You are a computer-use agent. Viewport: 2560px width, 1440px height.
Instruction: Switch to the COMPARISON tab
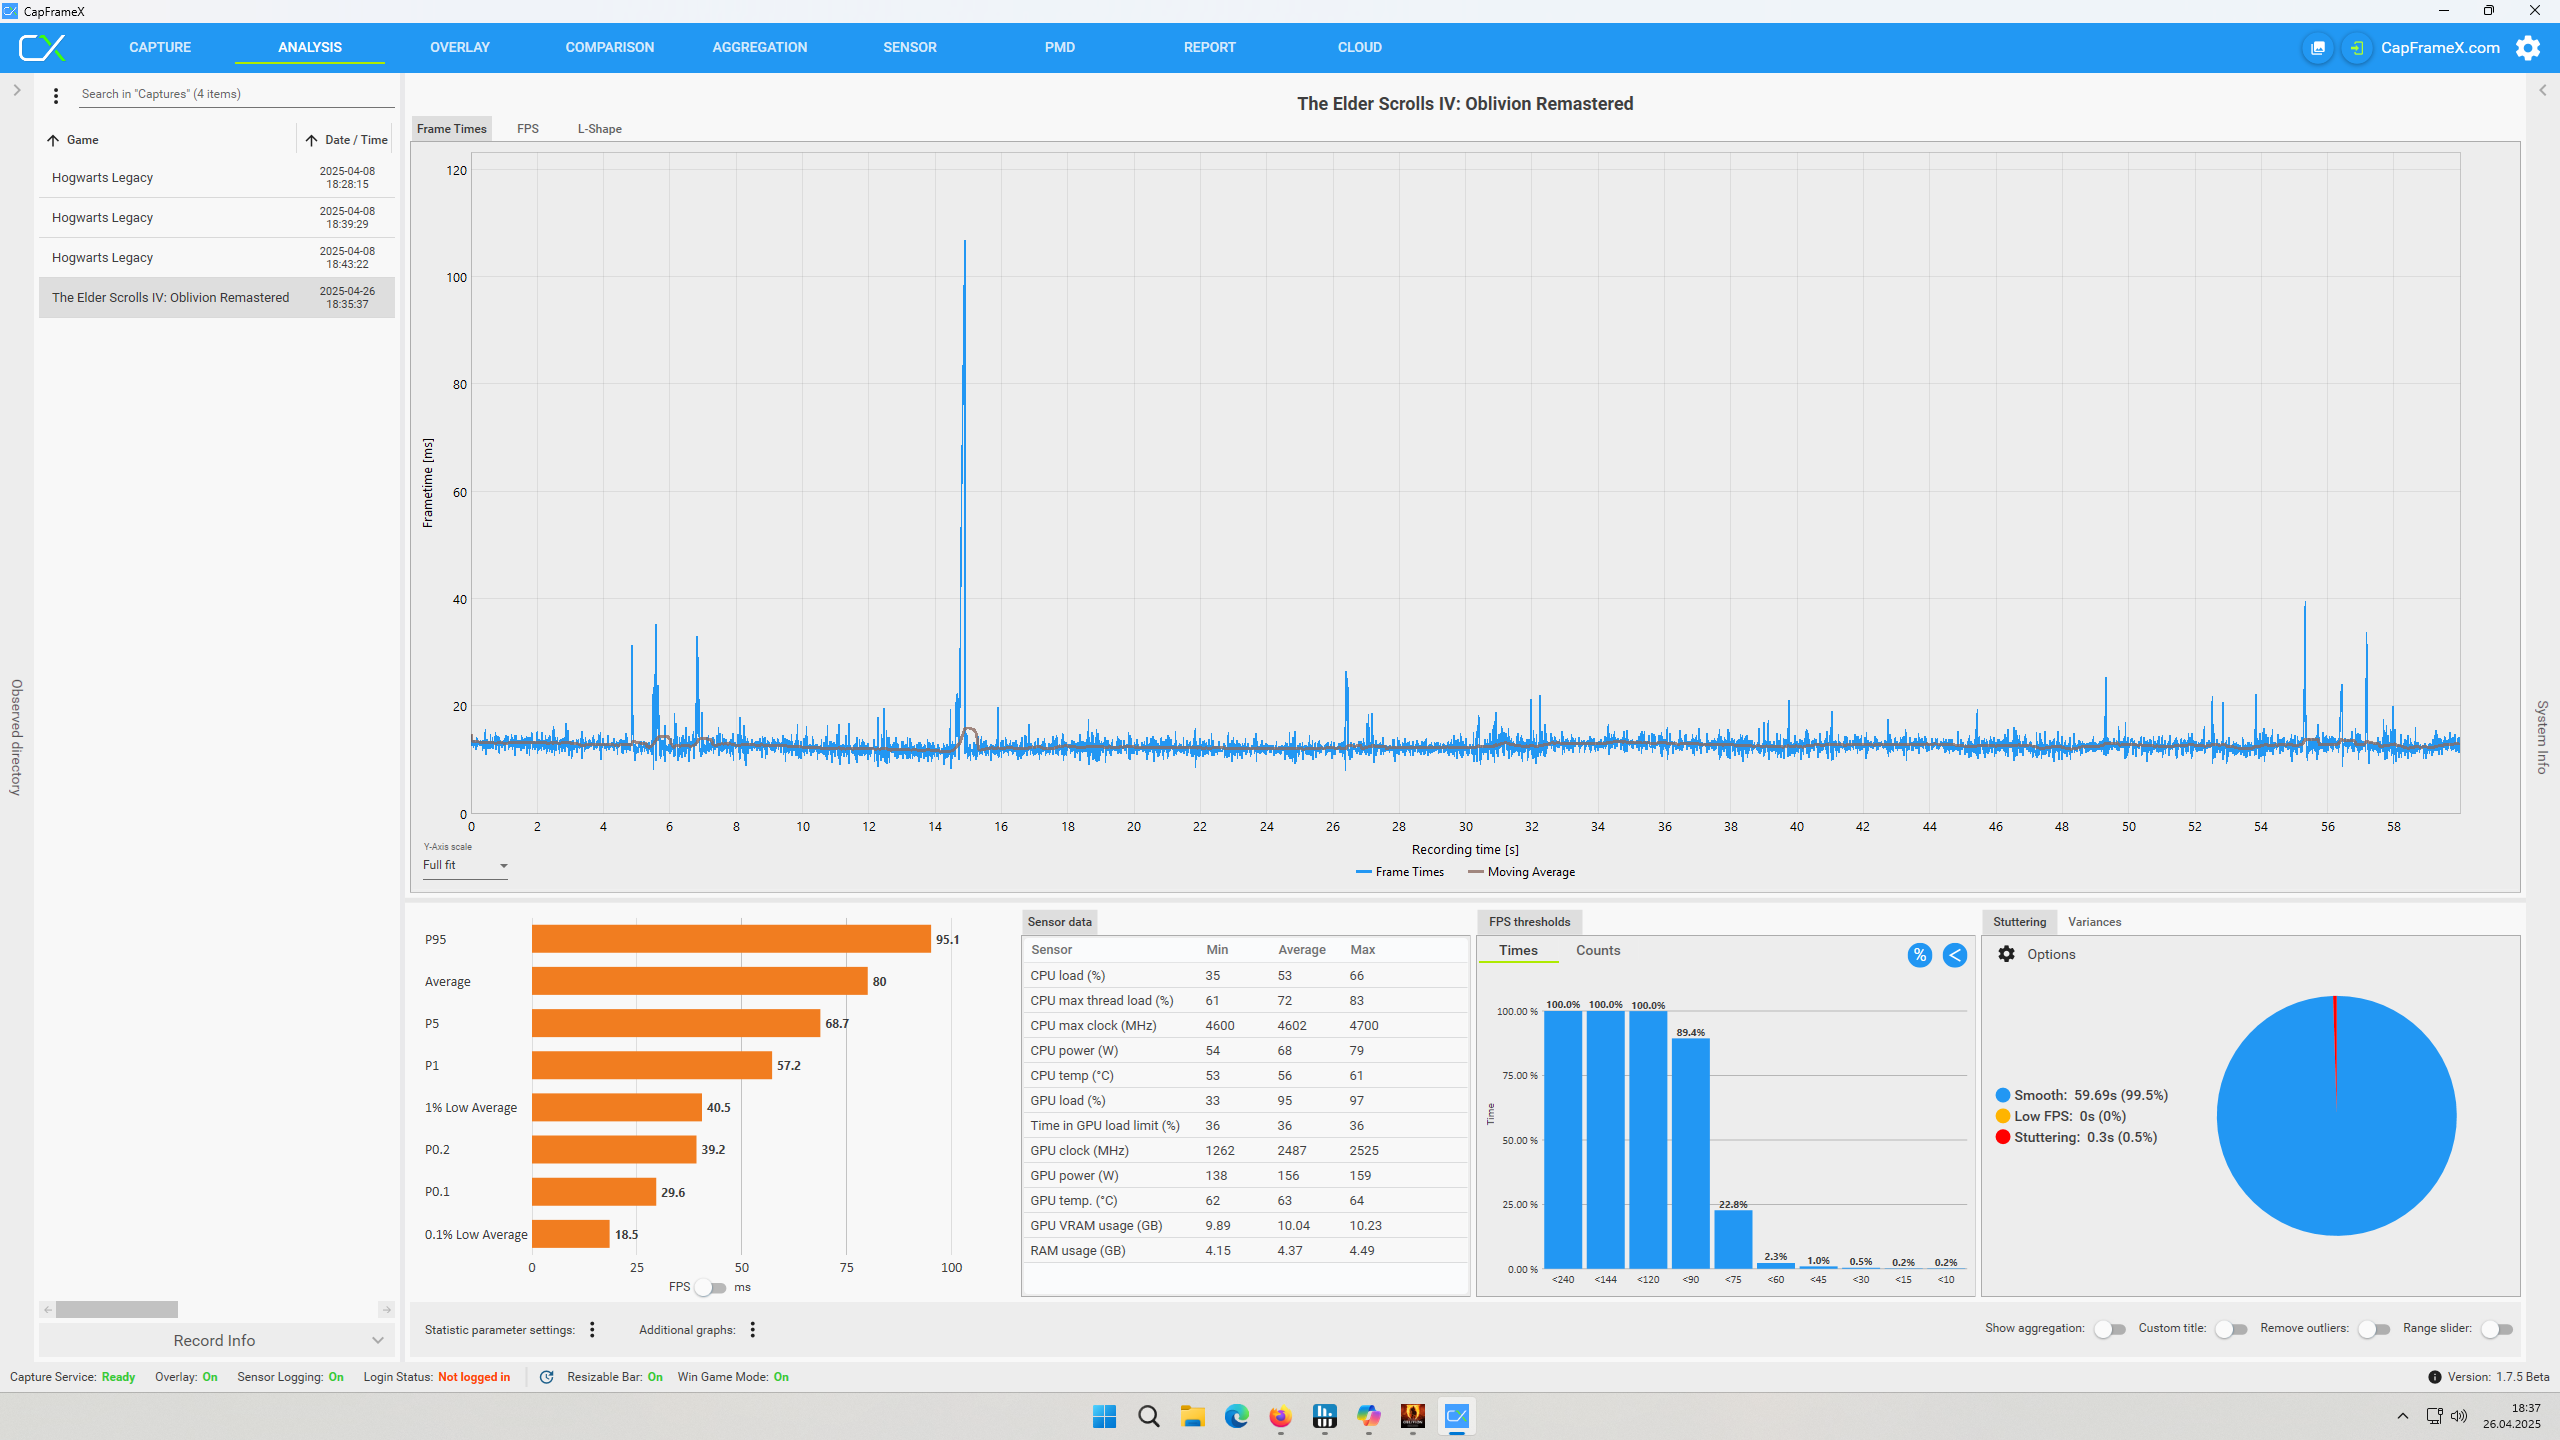[609, 47]
